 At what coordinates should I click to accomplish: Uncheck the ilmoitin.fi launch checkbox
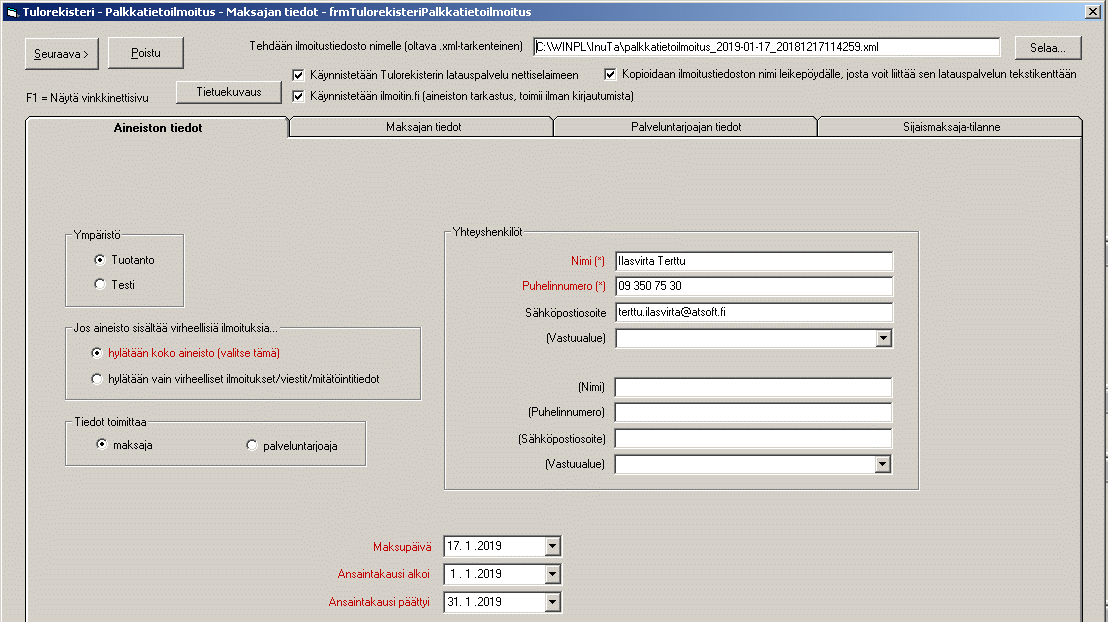pyautogui.click(x=299, y=96)
